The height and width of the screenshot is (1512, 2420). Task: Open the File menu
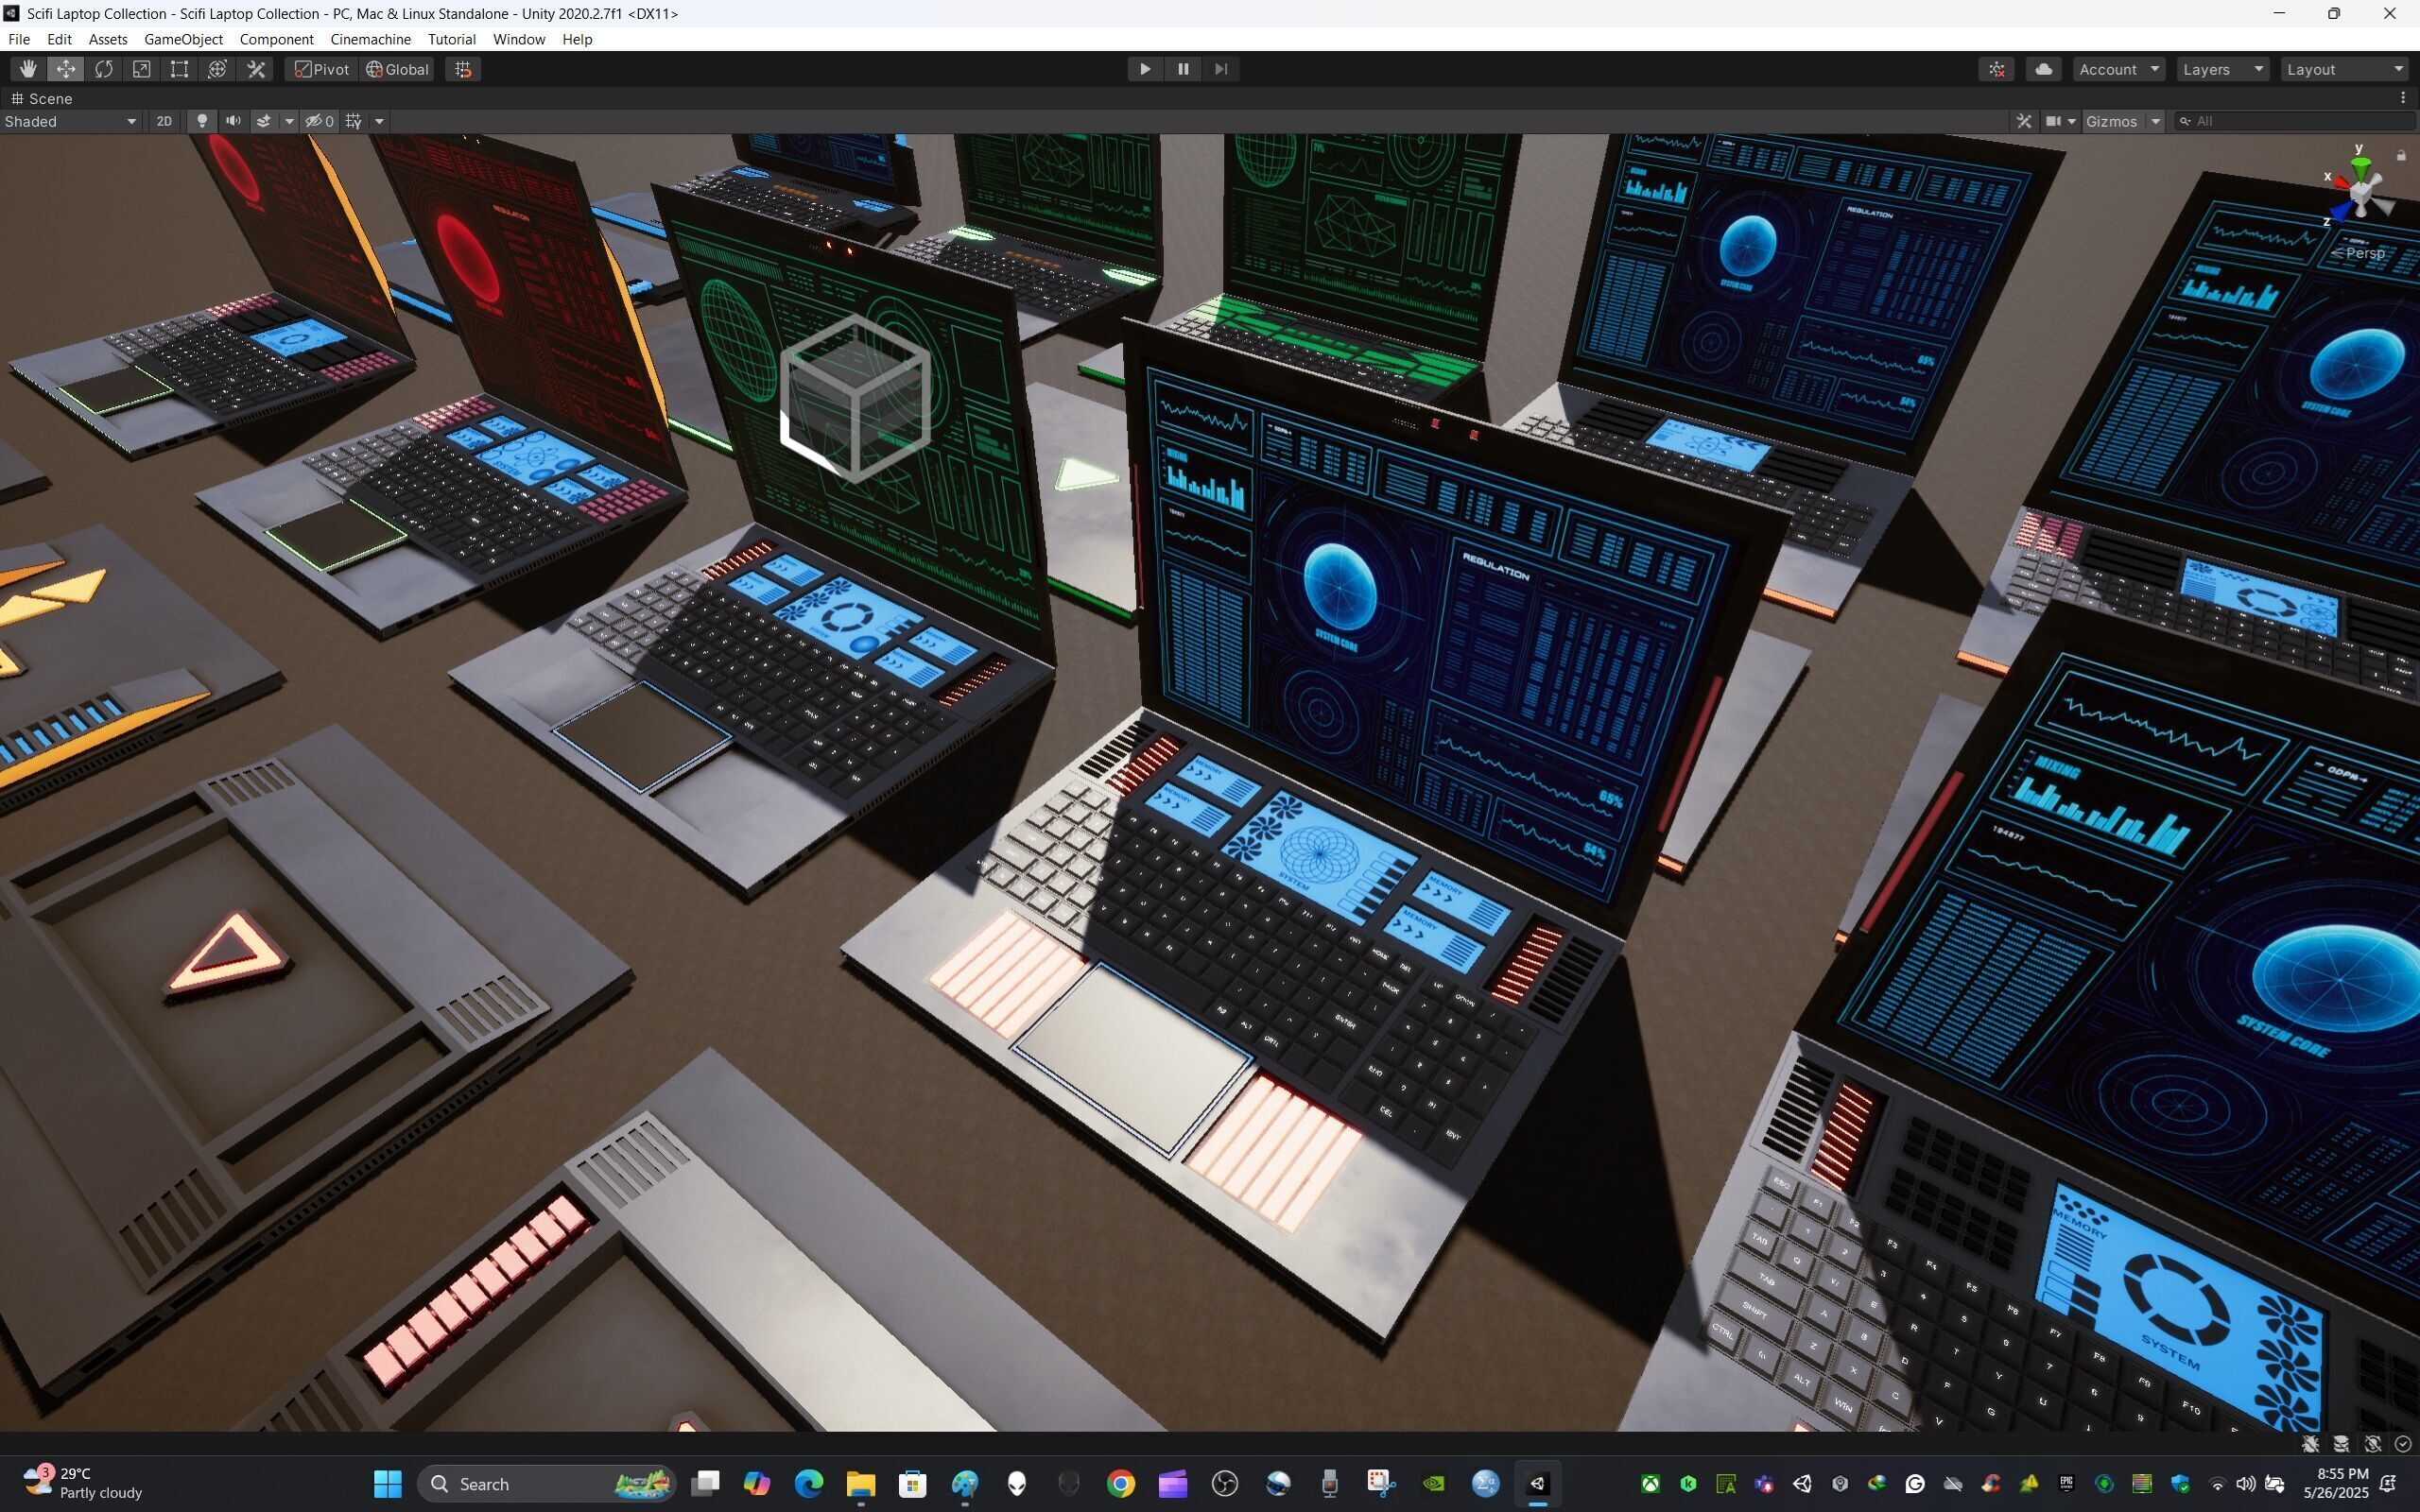point(19,39)
